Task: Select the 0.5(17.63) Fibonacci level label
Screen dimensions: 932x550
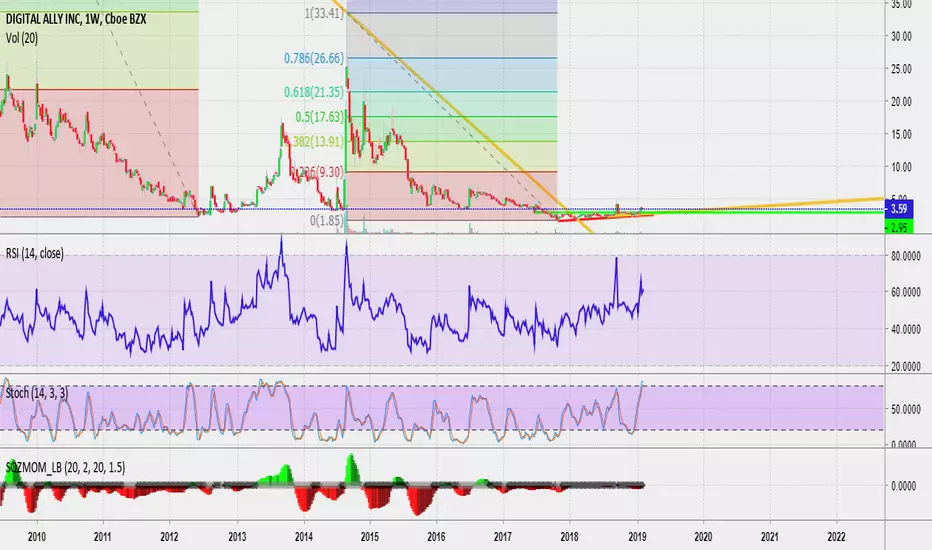Action: point(320,117)
